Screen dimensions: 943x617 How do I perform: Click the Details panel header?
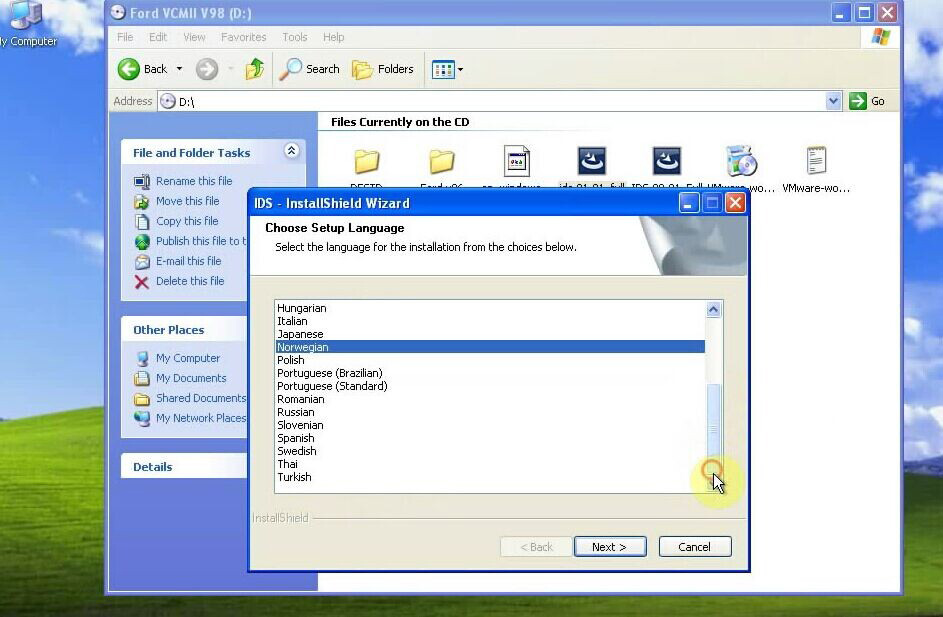pyautogui.click(x=184, y=467)
